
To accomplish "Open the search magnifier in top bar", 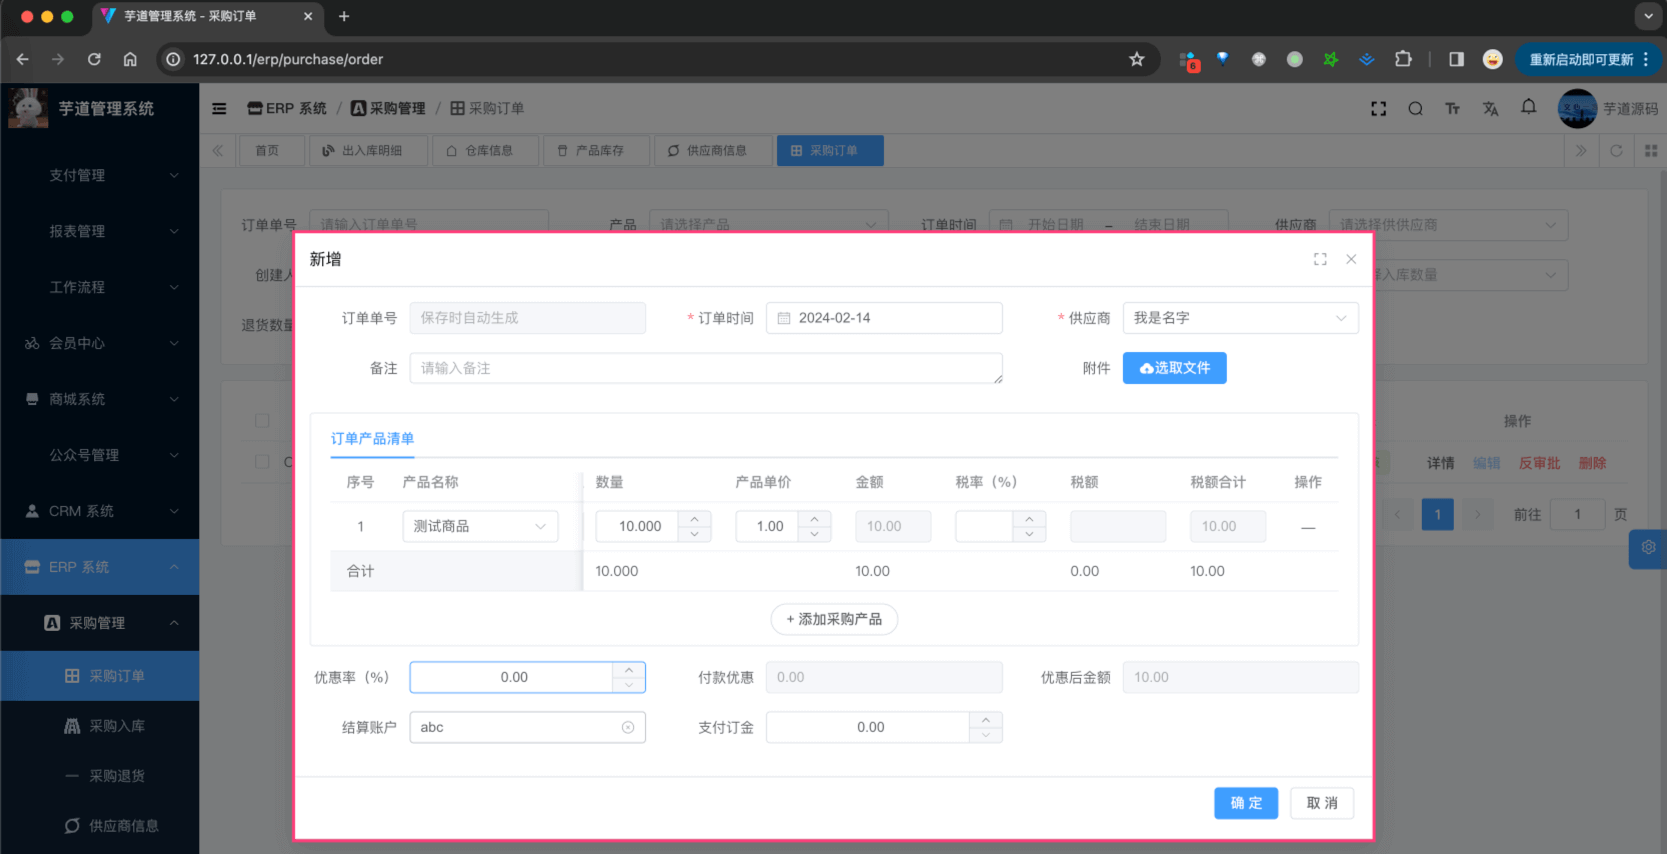I will point(1415,109).
